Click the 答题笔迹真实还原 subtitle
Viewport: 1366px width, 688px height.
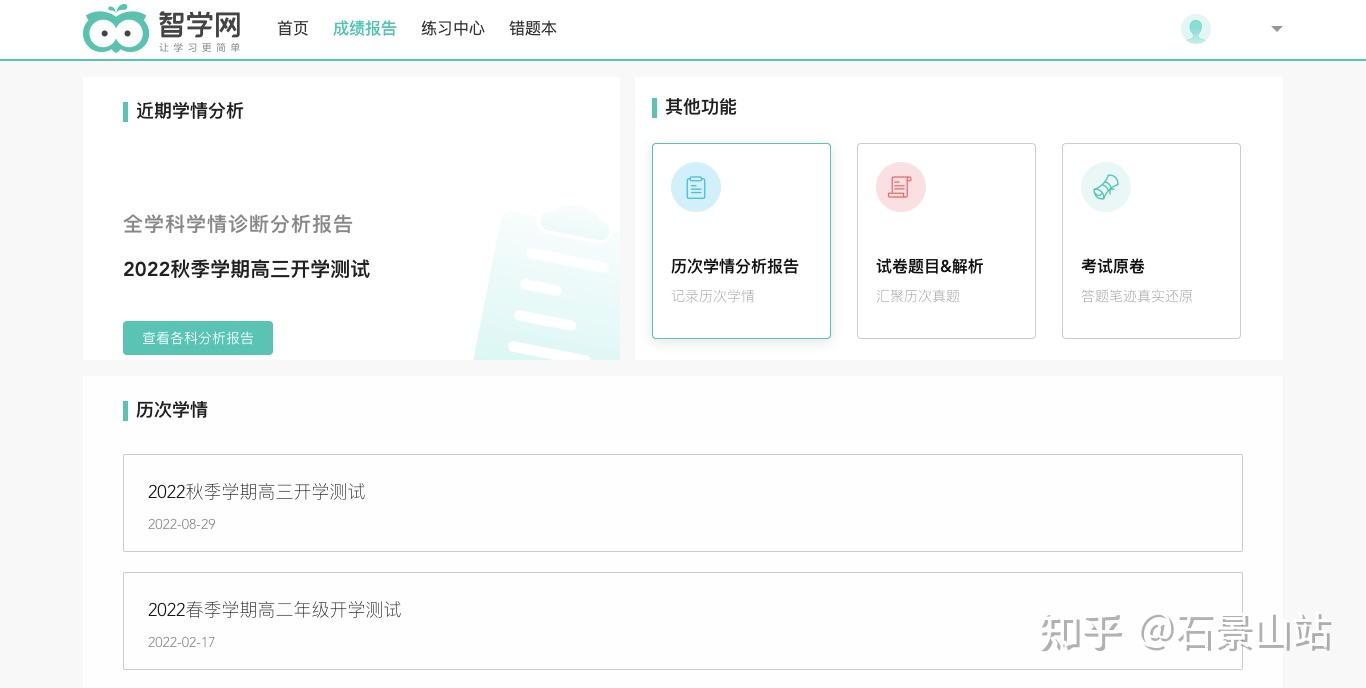[x=1137, y=296]
